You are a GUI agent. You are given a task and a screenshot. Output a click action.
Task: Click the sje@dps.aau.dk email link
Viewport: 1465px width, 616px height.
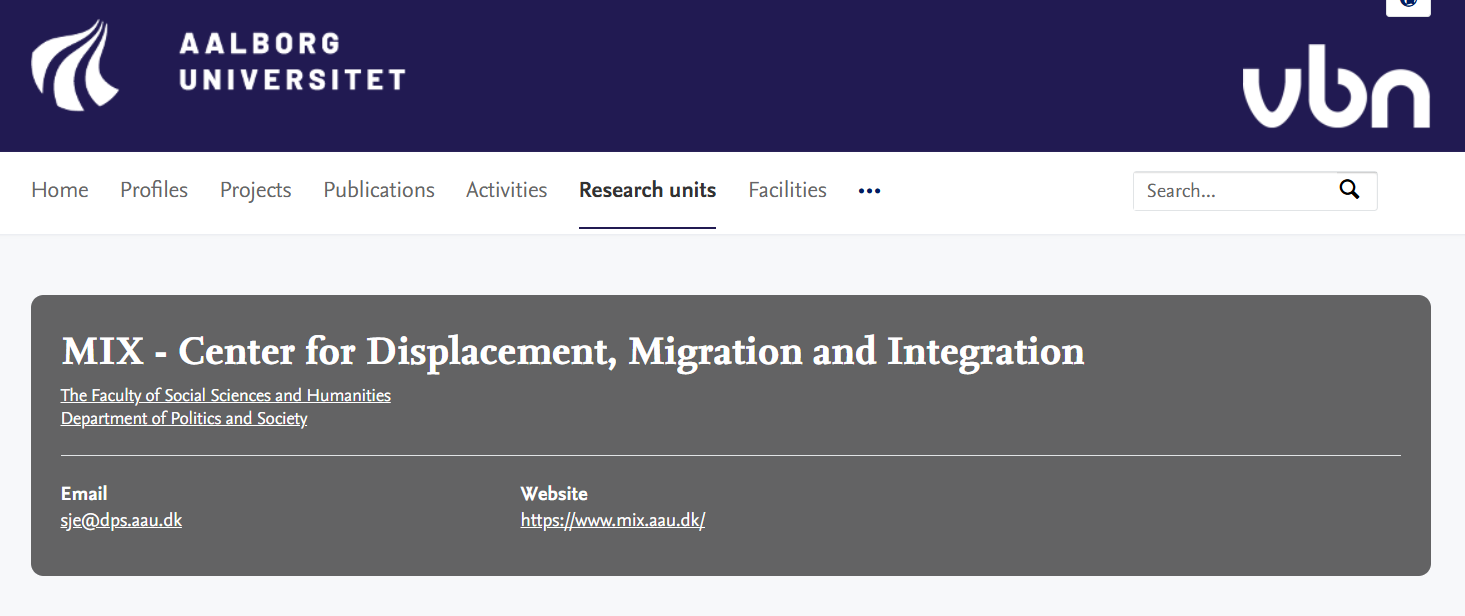pyautogui.click(x=121, y=520)
